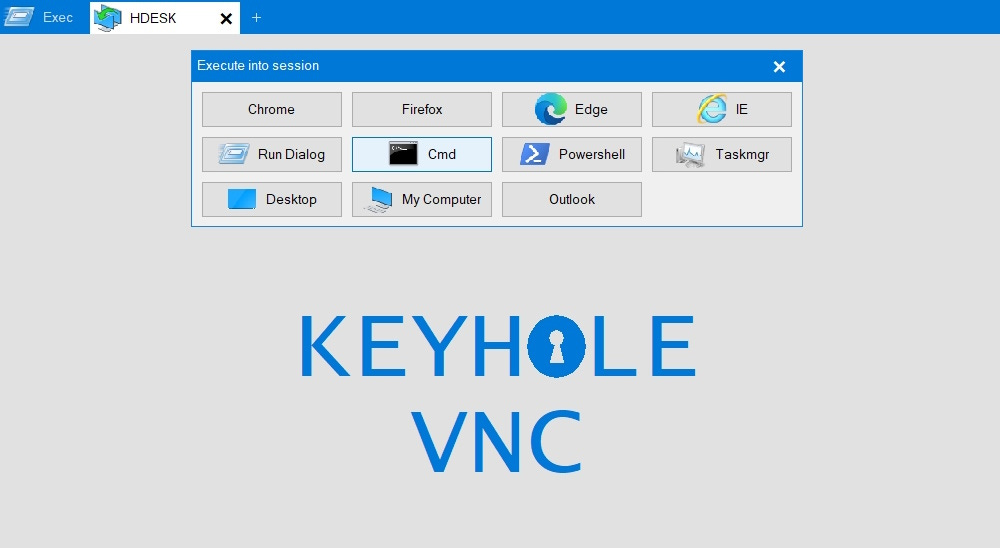The width and height of the screenshot is (1000, 548).
Task: Click the Edge browser icon
Action: (x=550, y=109)
